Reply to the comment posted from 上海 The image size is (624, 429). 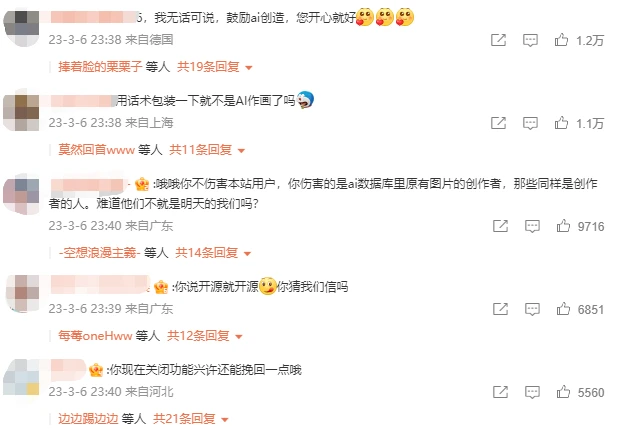pyautogui.click(x=530, y=123)
